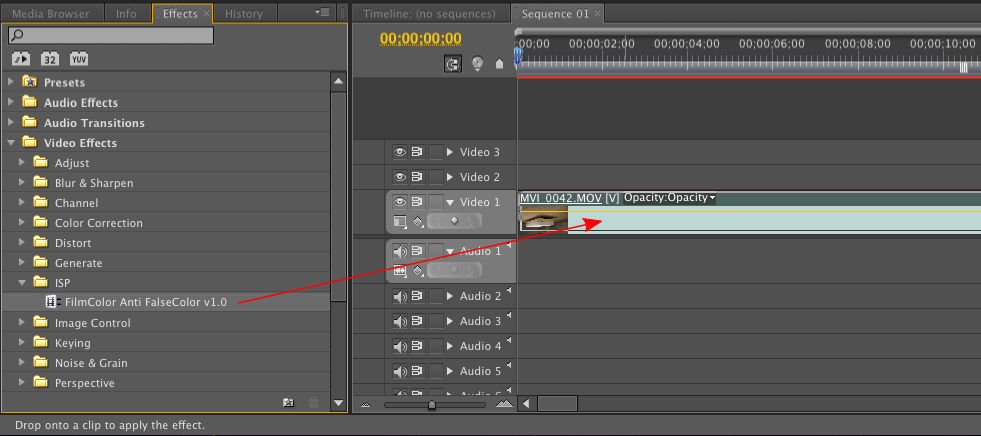This screenshot has height=436, width=981.
Task: Click the timeline zoom slider handle
Action: pyautogui.click(x=432, y=405)
